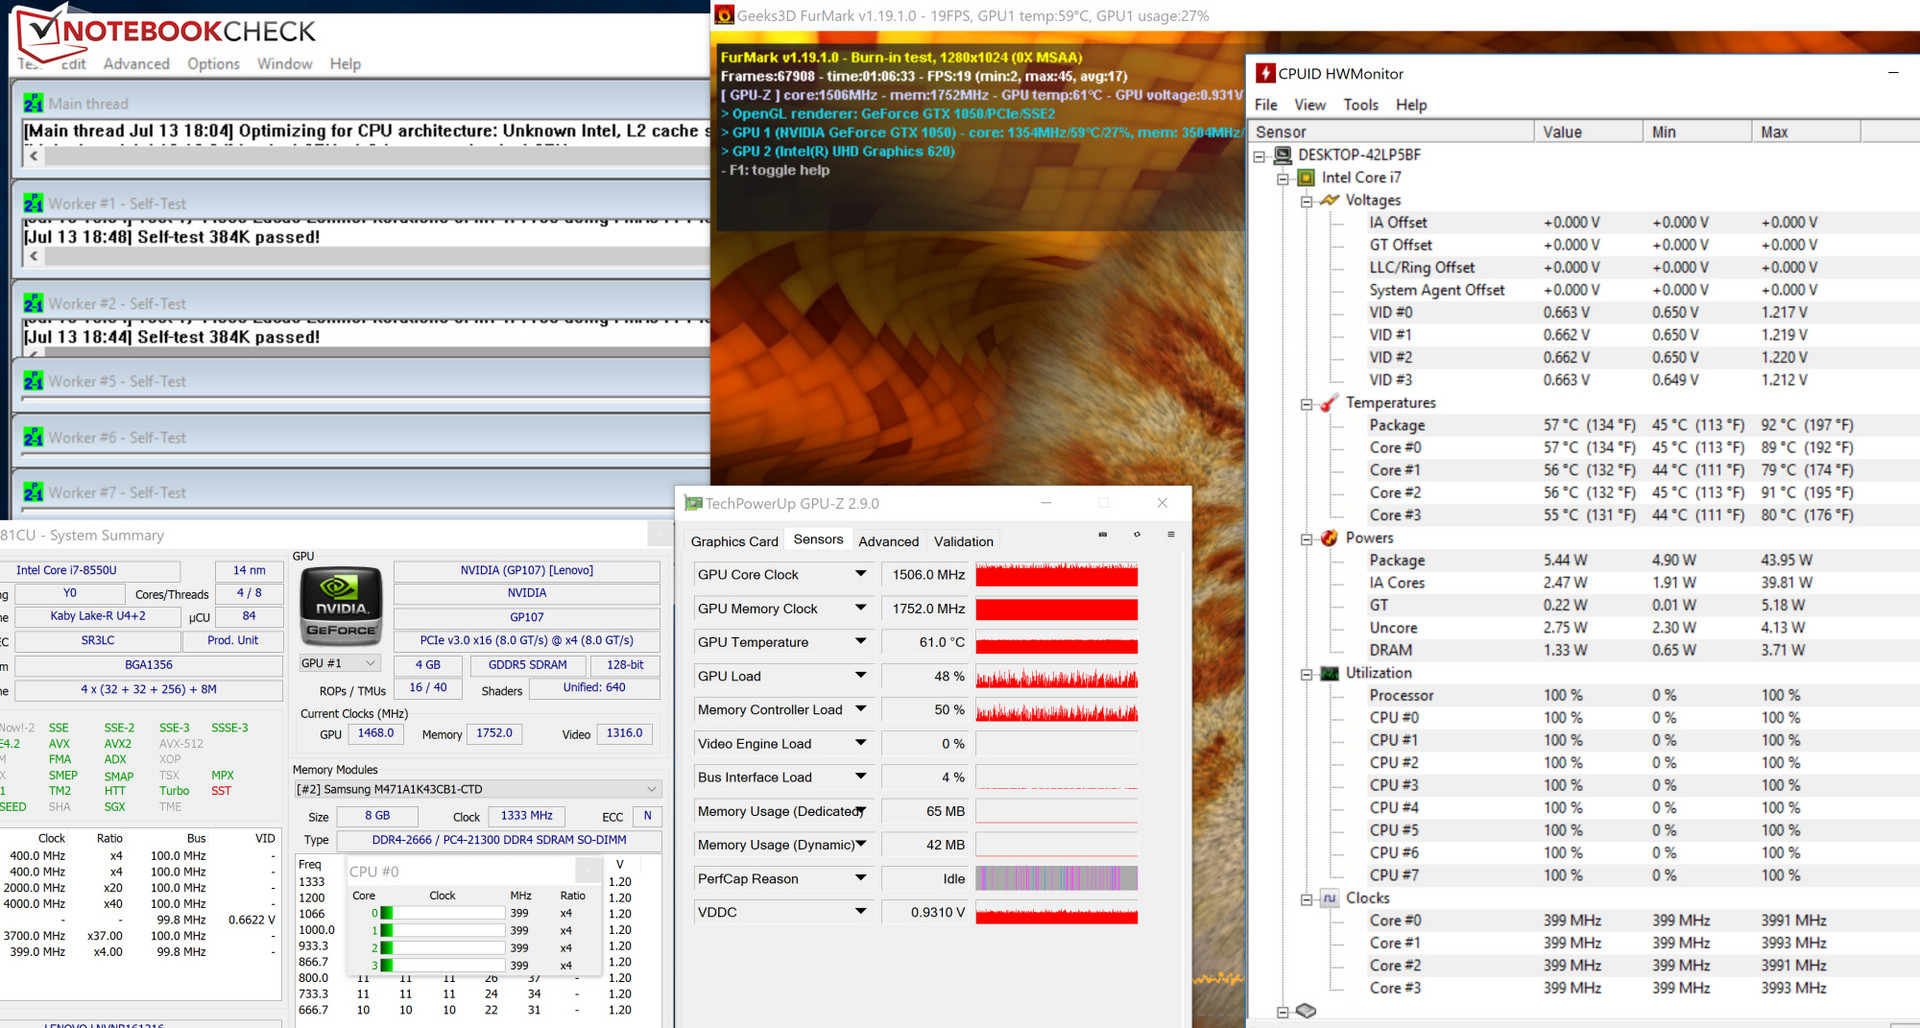Collapse the Utilization tree section
Viewport: 1920px width, 1028px height.
1306,674
